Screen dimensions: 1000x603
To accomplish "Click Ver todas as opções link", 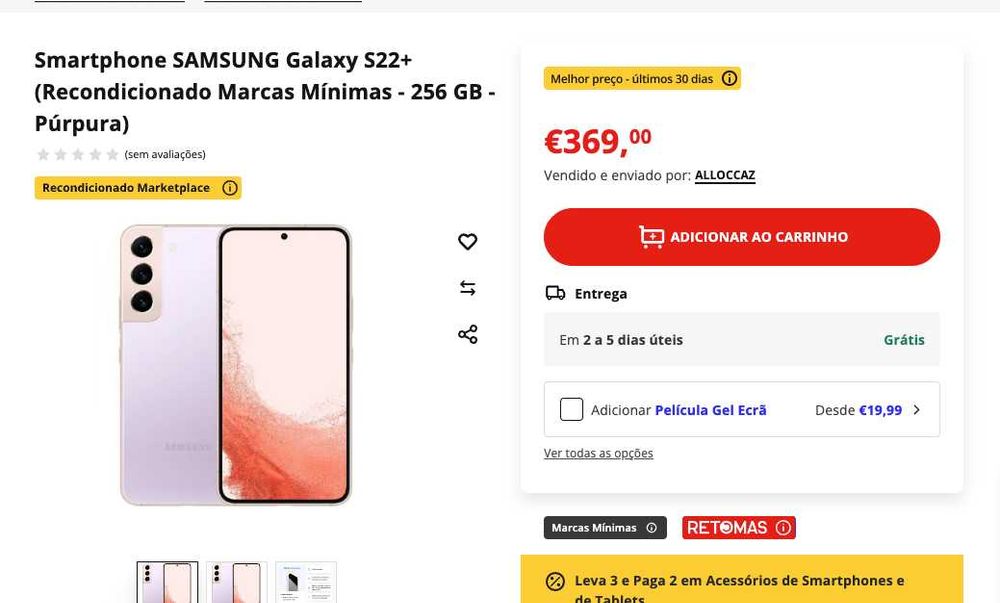I will (x=598, y=454).
